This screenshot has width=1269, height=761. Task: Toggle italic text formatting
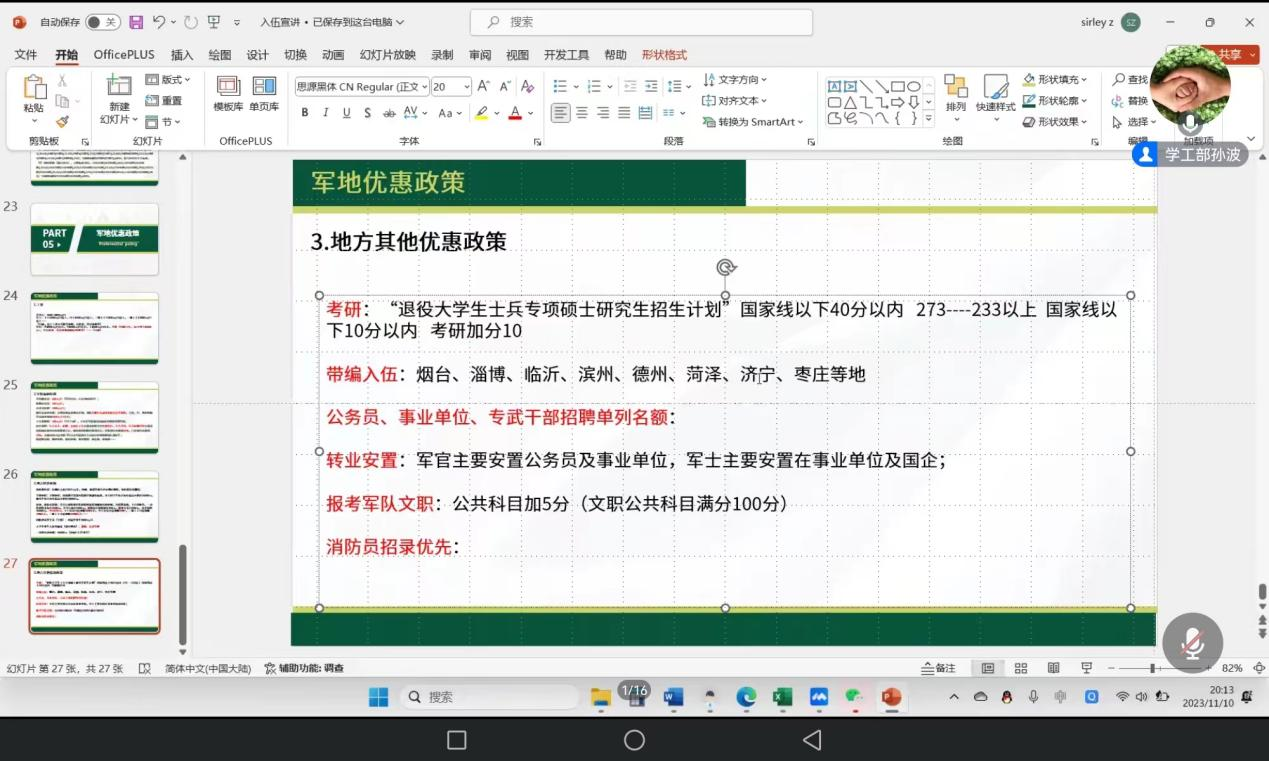tap(326, 113)
